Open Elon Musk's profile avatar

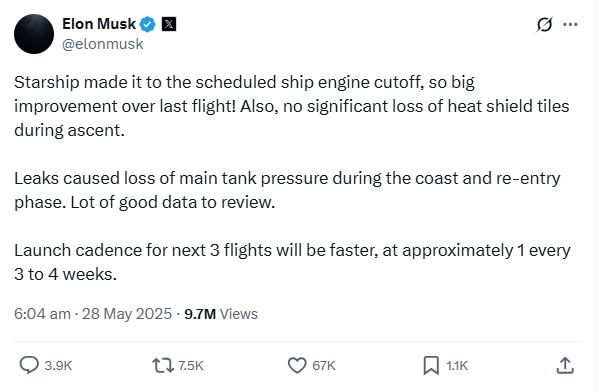tap(34, 34)
